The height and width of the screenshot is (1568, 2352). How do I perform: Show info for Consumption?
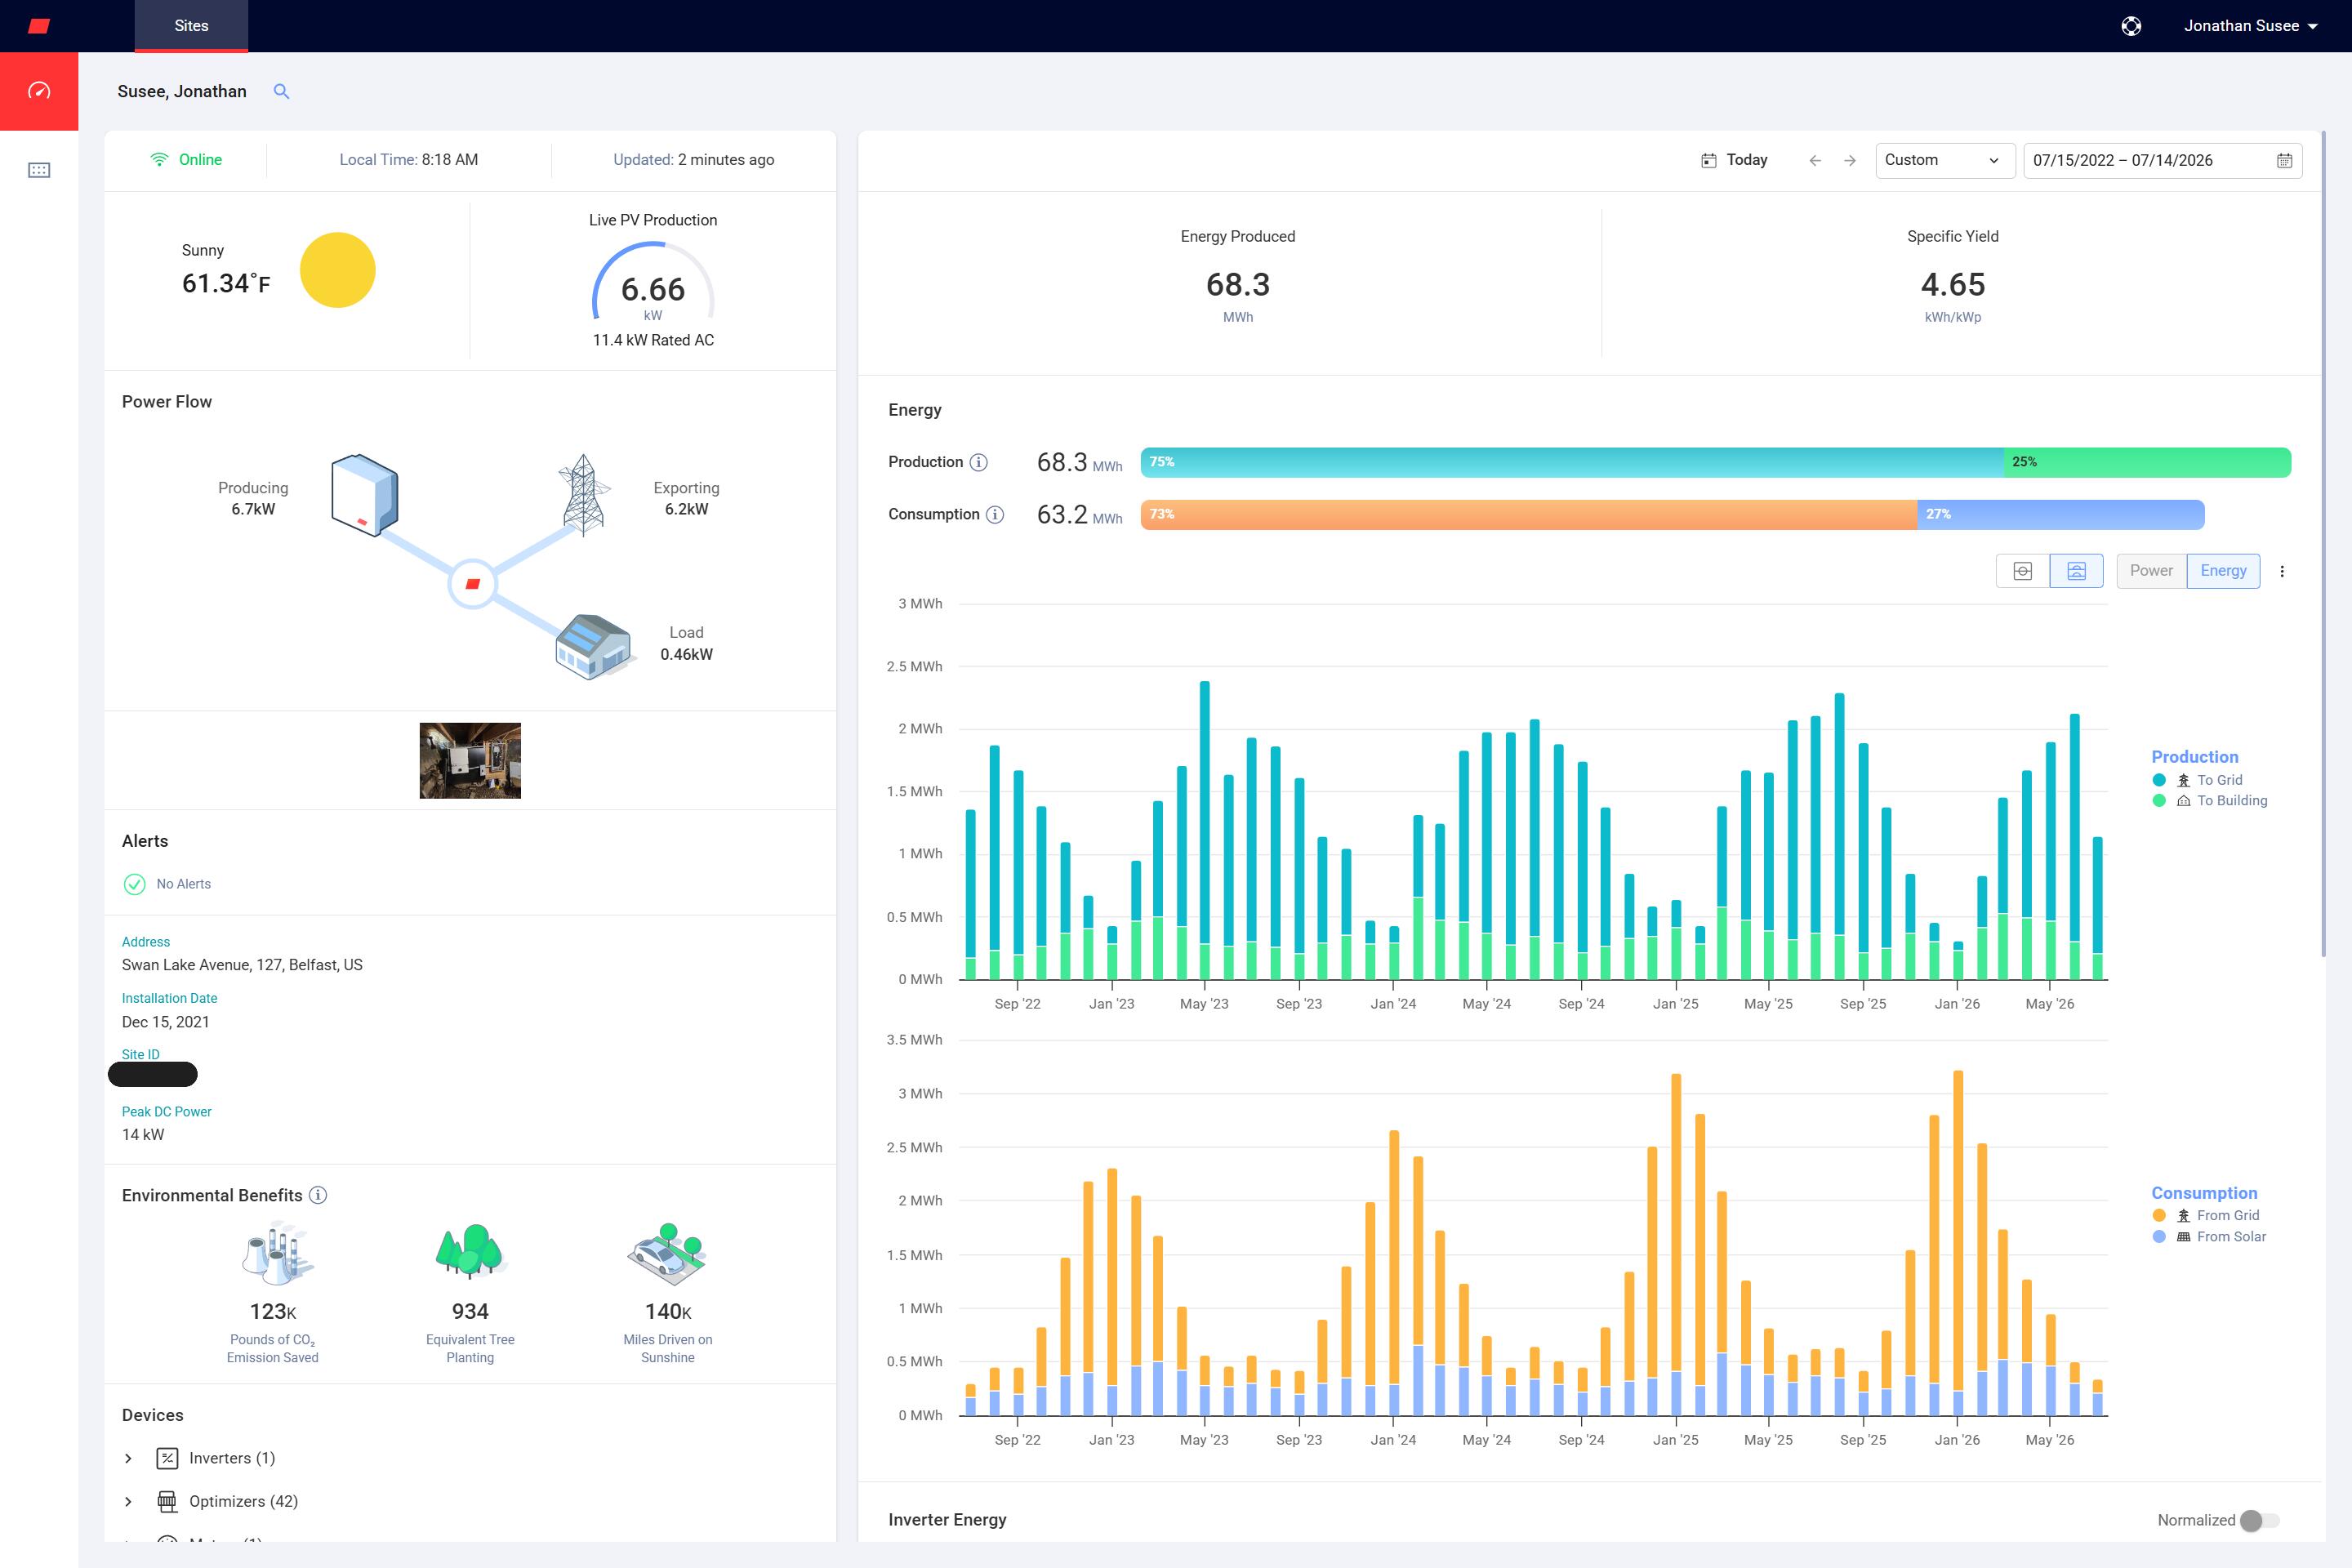point(995,514)
